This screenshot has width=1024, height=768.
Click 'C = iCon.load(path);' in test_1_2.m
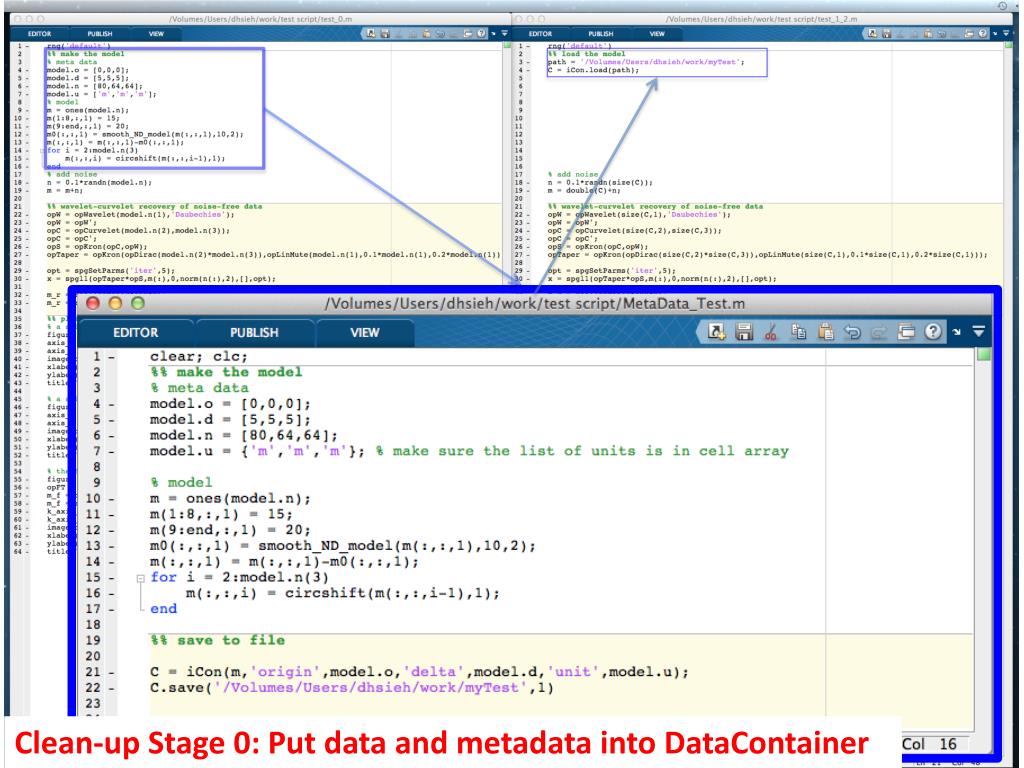click(593, 70)
